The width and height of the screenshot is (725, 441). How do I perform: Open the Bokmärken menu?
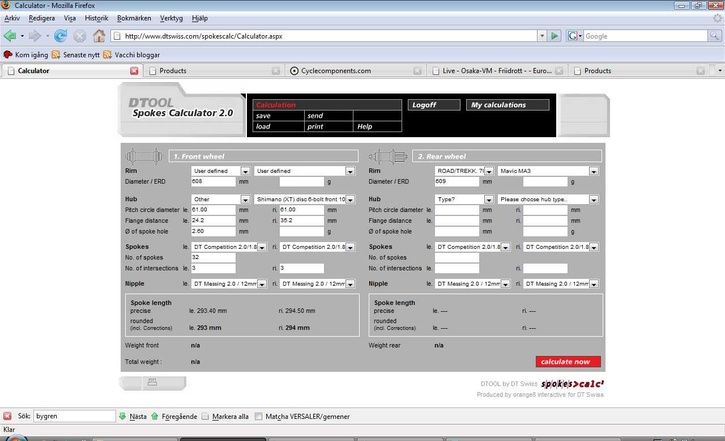[x=134, y=18]
